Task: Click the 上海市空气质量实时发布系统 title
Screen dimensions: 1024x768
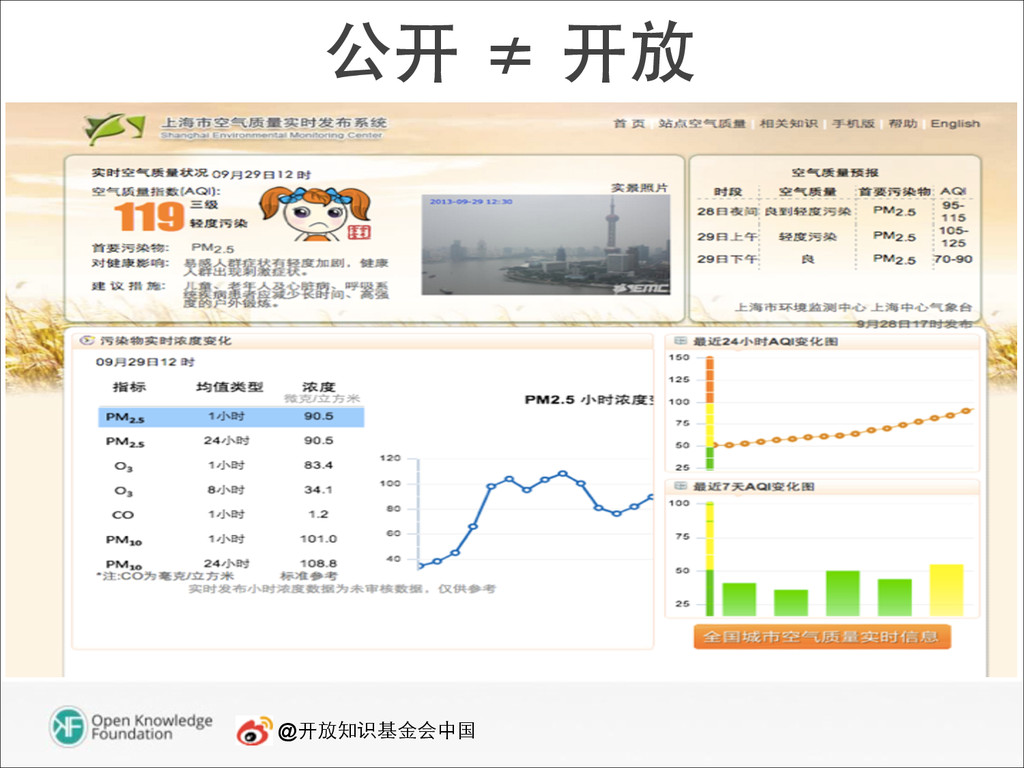Action: pyautogui.click(x=274, y=122)
